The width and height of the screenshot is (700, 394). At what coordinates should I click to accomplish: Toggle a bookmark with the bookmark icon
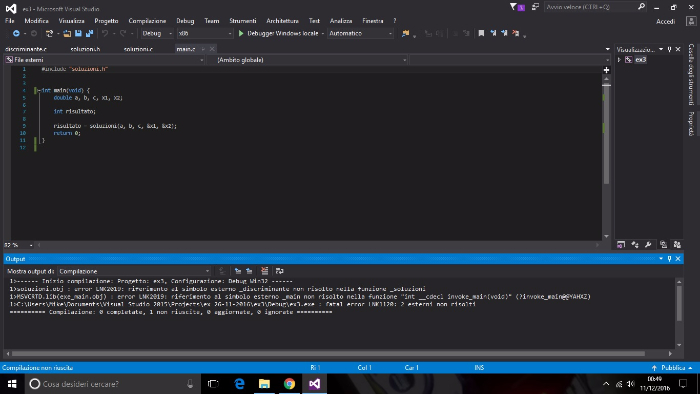(481, 33)
